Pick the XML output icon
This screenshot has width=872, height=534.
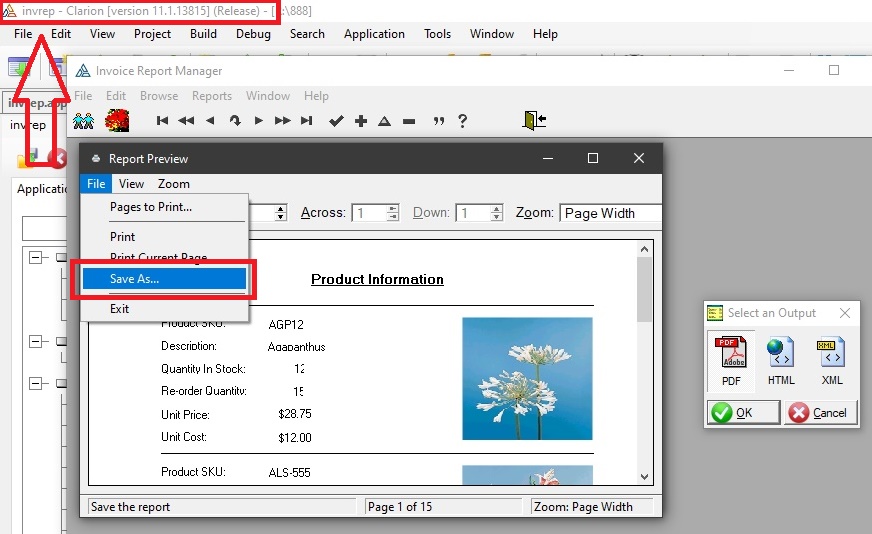click(830, 360)
